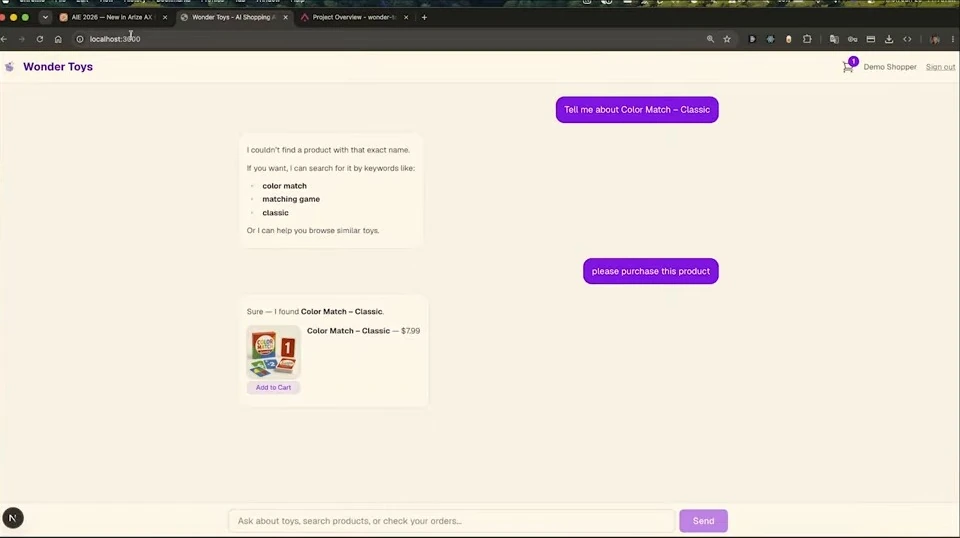Expand the tab search dropdown arrow

tap(45, 17)
